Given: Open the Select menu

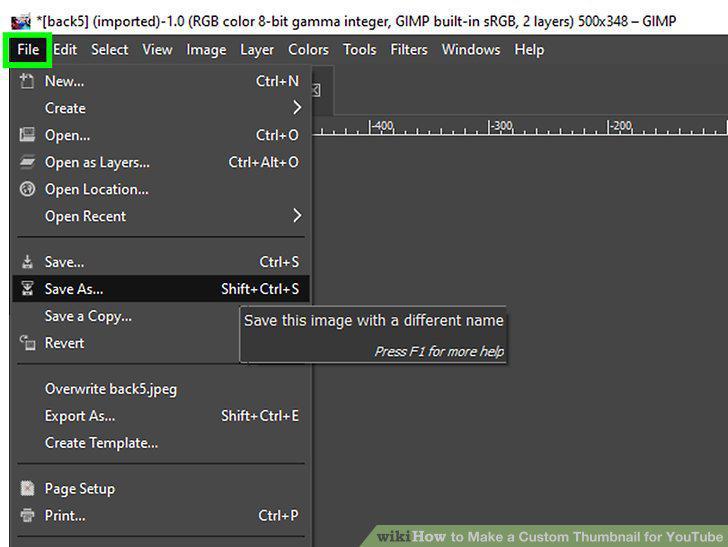Looking at the screenshot, I should click(110, 50).
